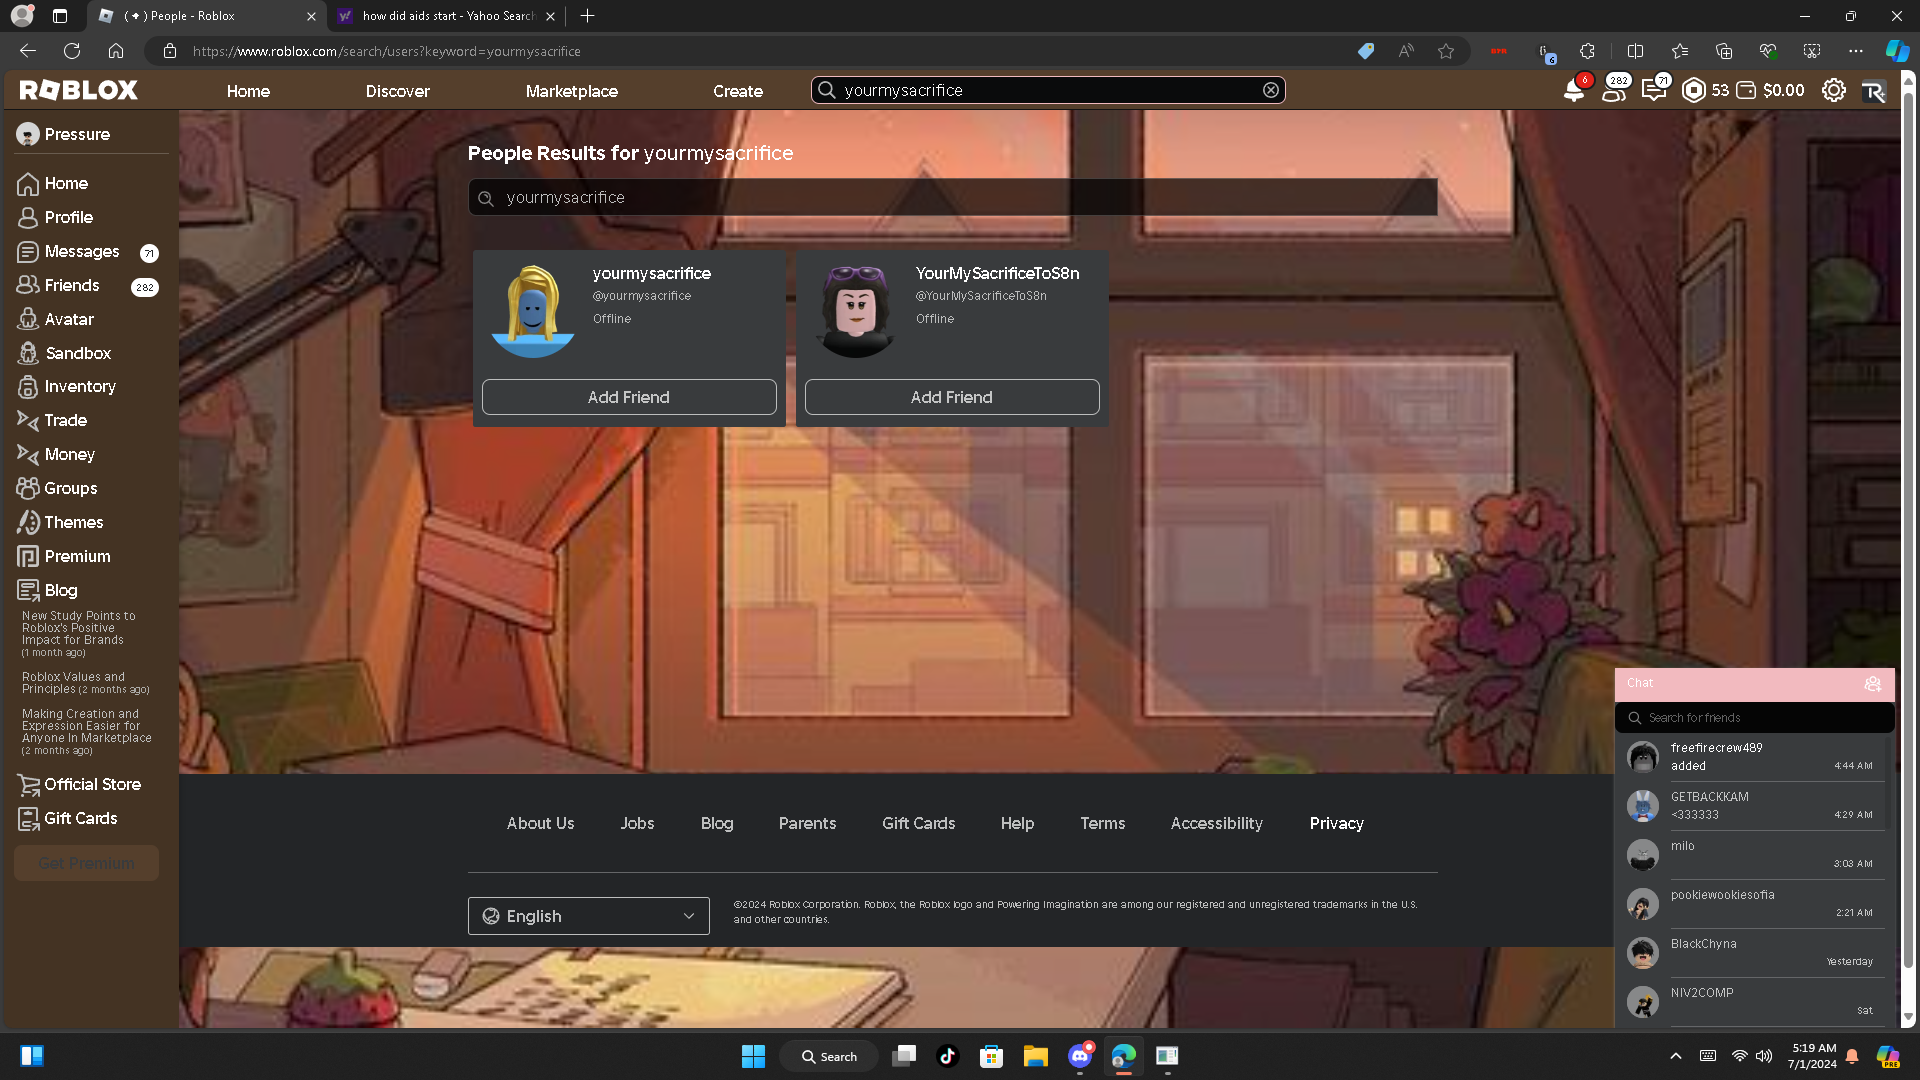1920x1080 pixels.
Task: Open the settings gear icon
Action: (x=1833, y=90)
